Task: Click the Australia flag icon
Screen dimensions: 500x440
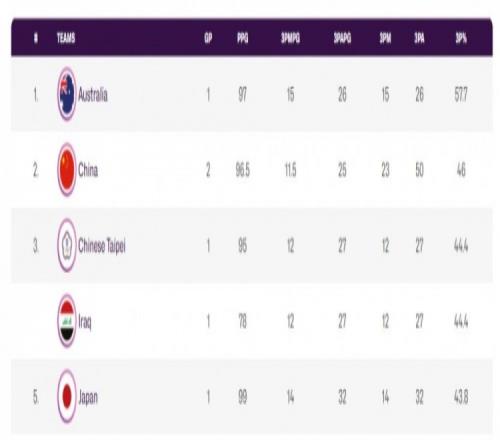Action: [67, 94]
